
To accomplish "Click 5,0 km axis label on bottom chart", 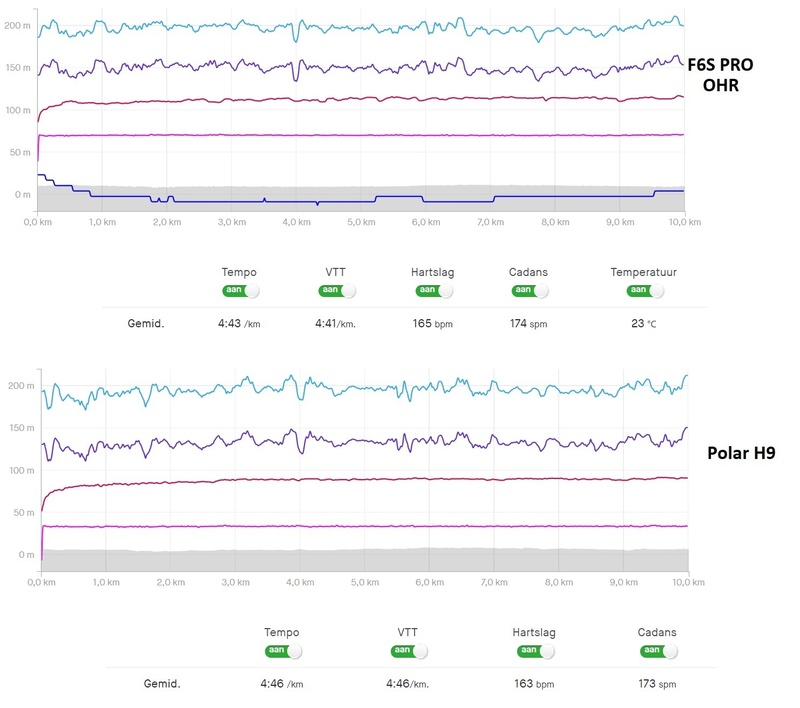I will 365,582.
